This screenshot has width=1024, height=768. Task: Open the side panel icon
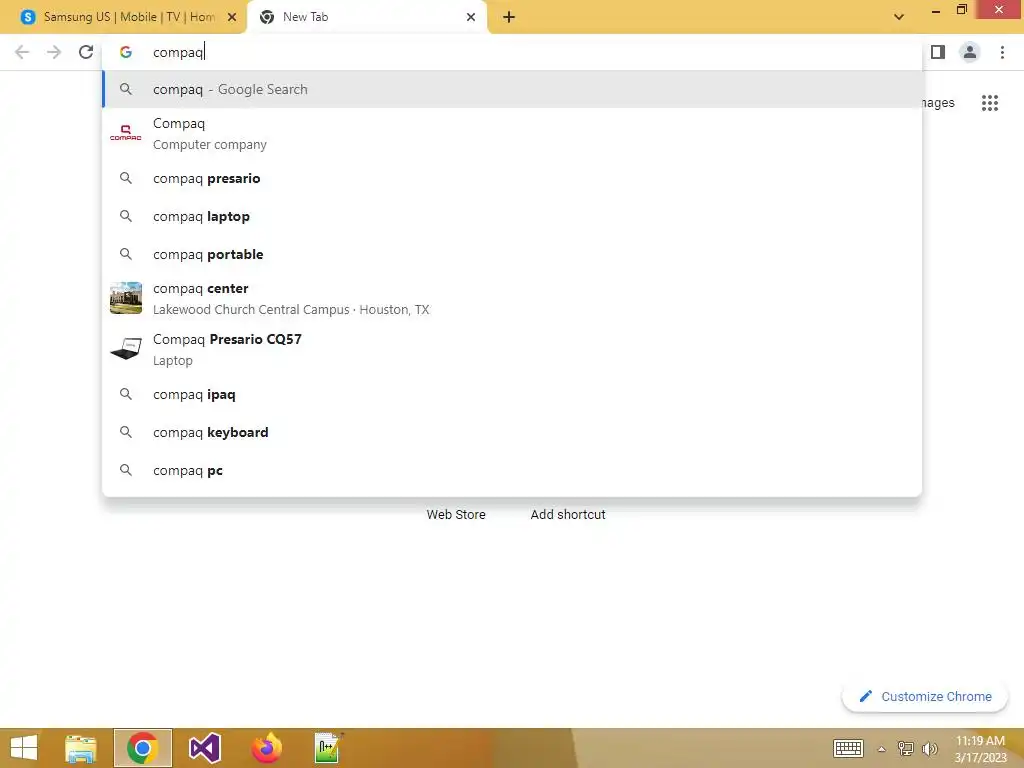click(x=938, y=52)
